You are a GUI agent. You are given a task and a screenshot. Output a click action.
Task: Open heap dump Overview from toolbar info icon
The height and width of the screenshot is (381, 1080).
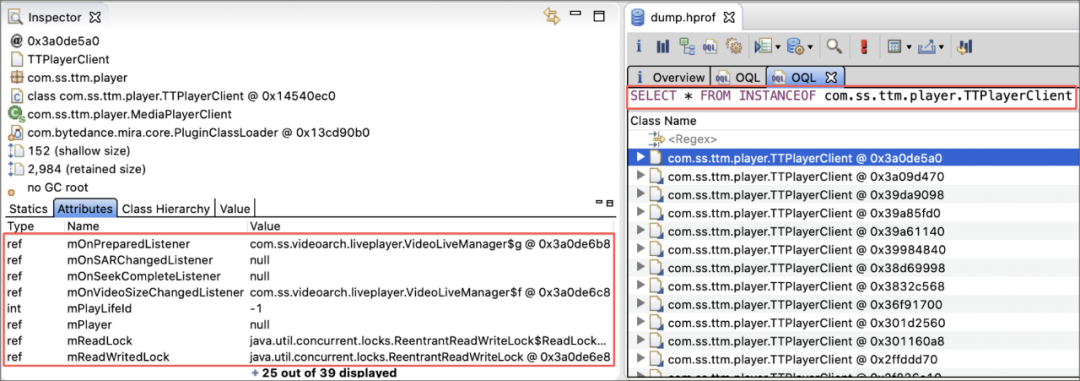point(639,47)
